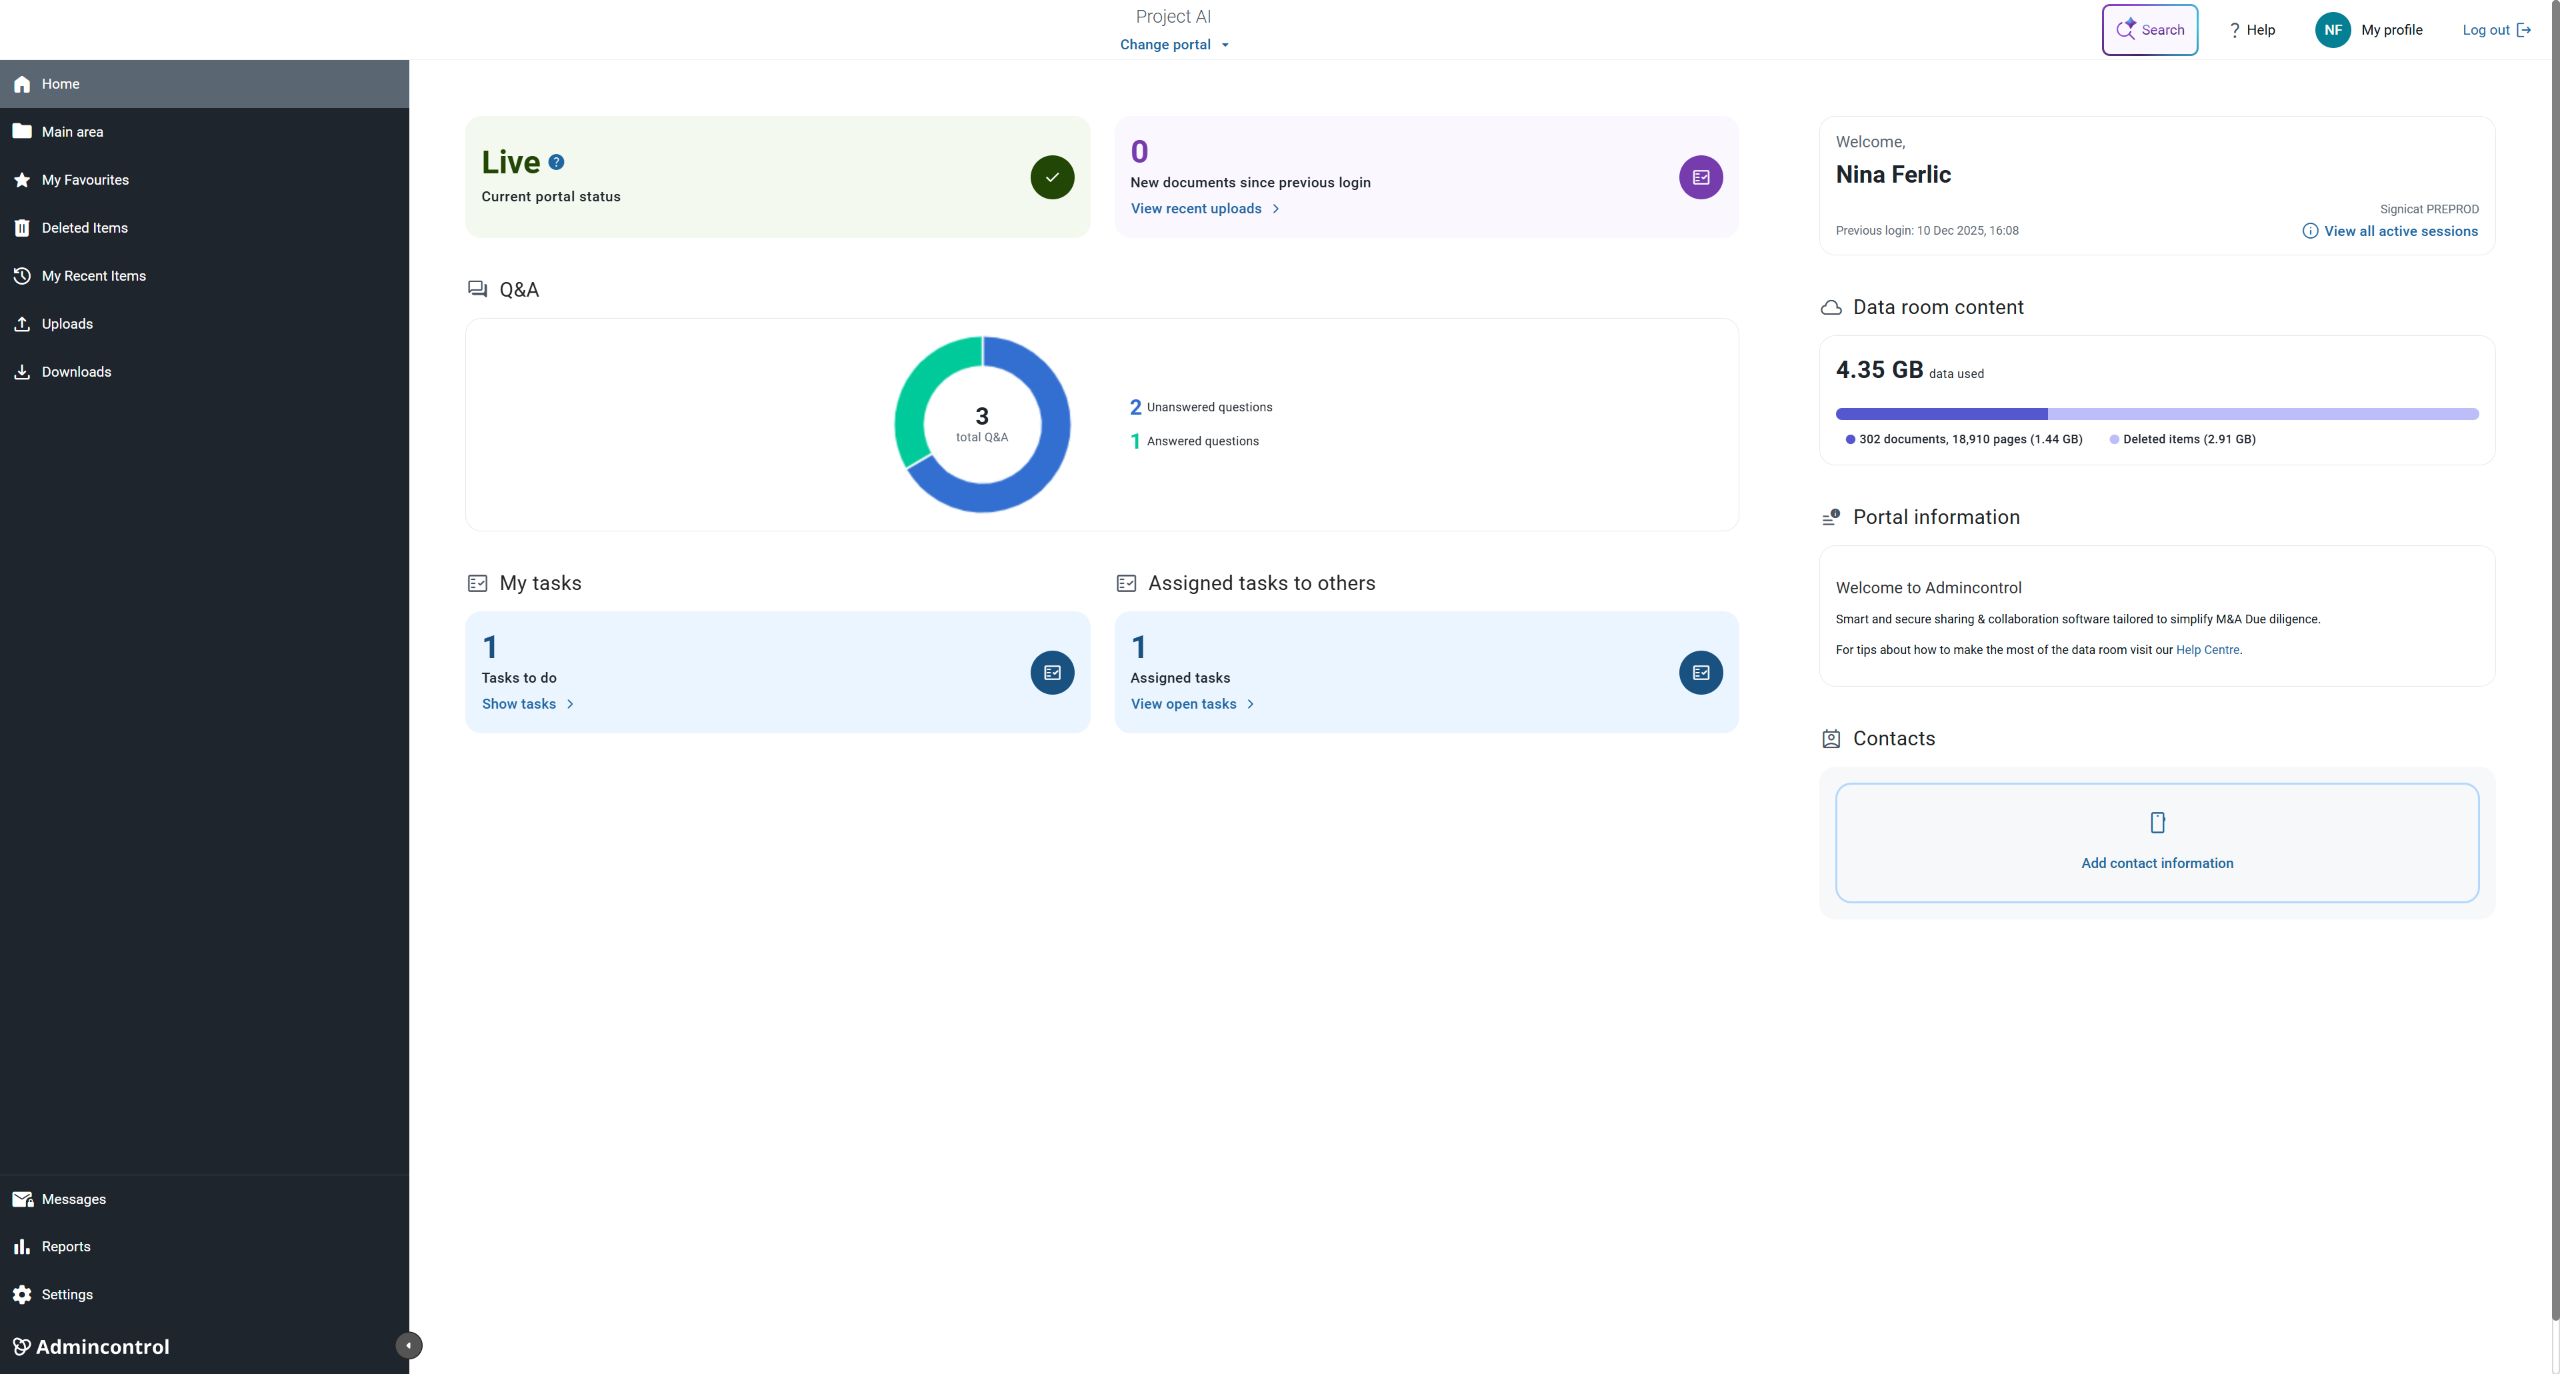Image resolution: width=2560 pixels, height=1374 pixels.
Task: Click the phone icon in Contacts card
Action: click(x=2157, y=822)
